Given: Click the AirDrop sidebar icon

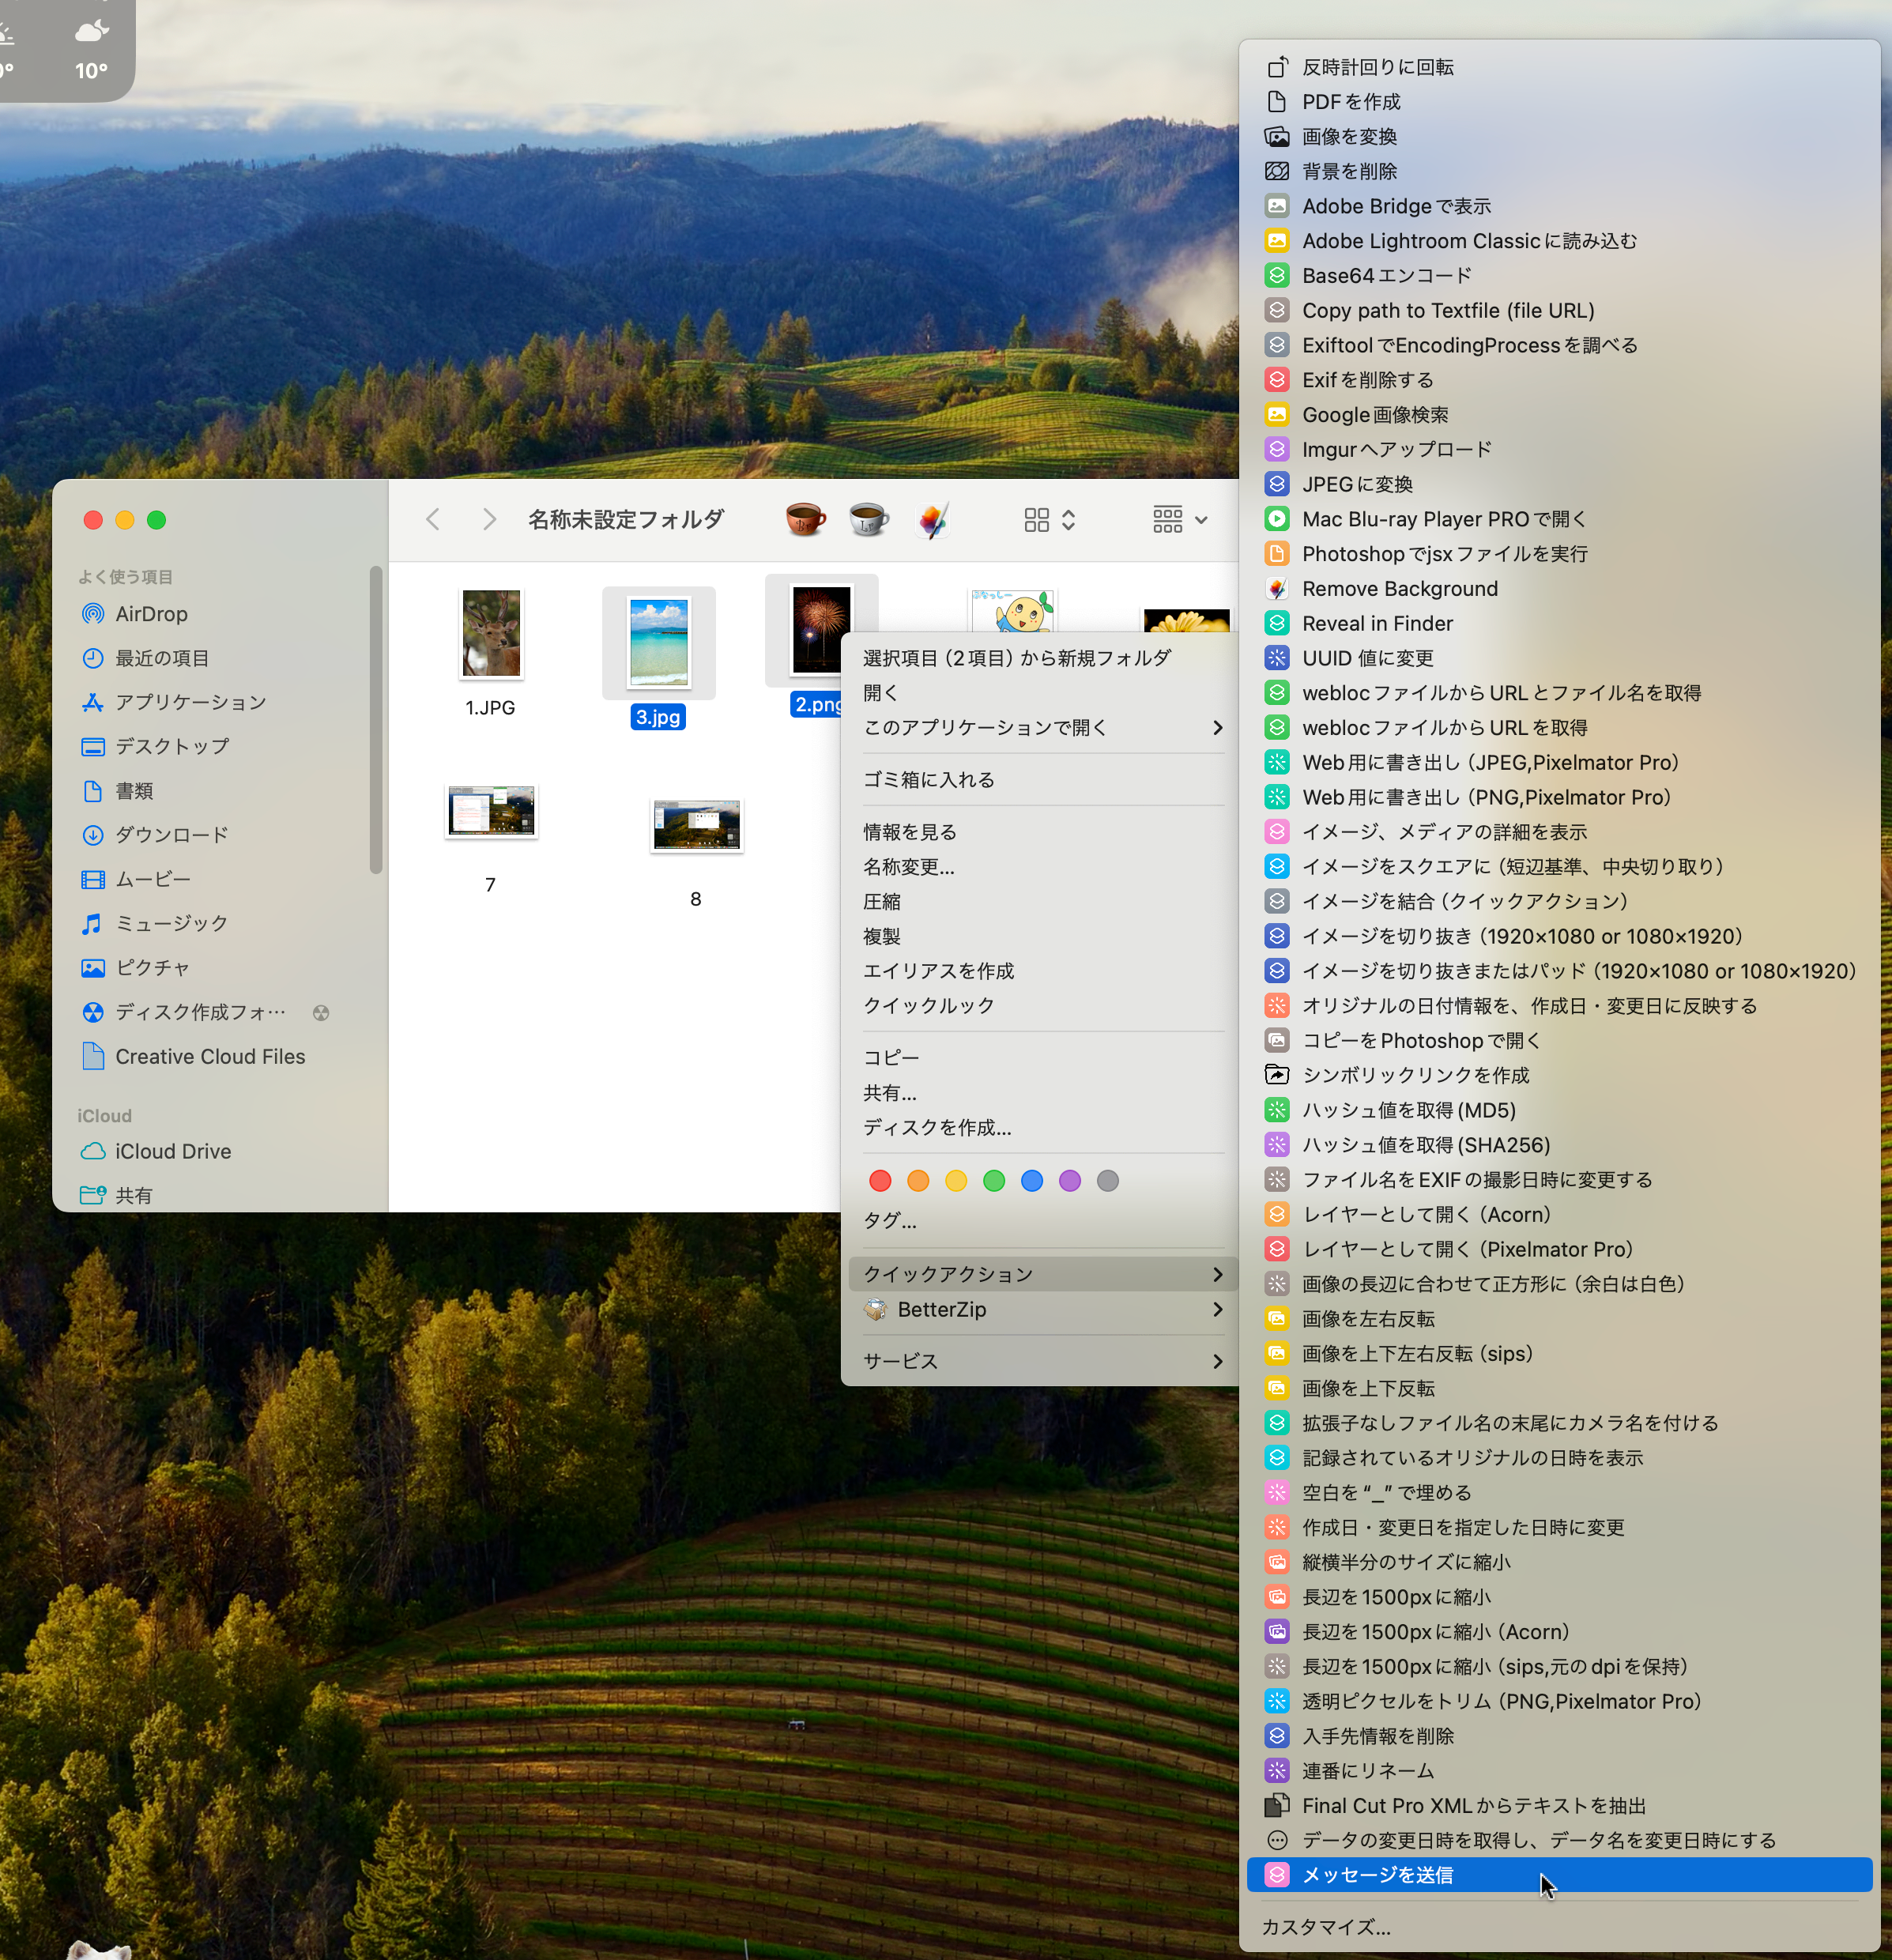Looking at the screenshot, I should pyautogui.click(x=93, y=614).
